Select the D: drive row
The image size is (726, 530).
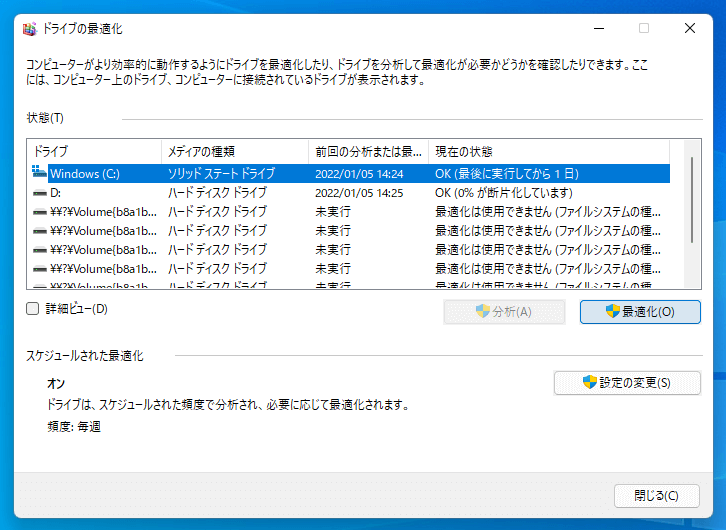click(x=348, y=193)
